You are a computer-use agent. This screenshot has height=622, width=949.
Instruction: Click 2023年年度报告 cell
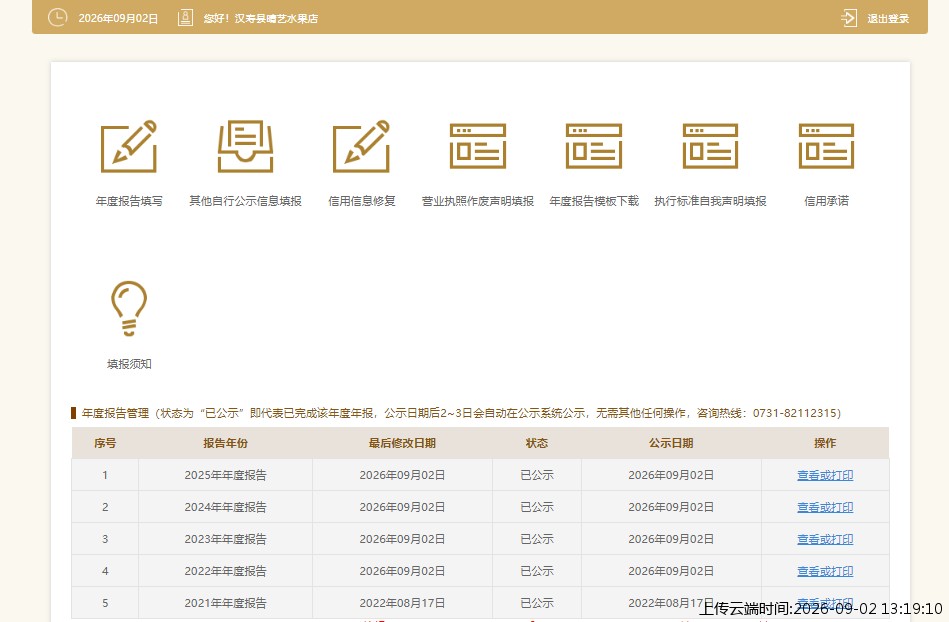pyautogui.click(x=225, y=539)
